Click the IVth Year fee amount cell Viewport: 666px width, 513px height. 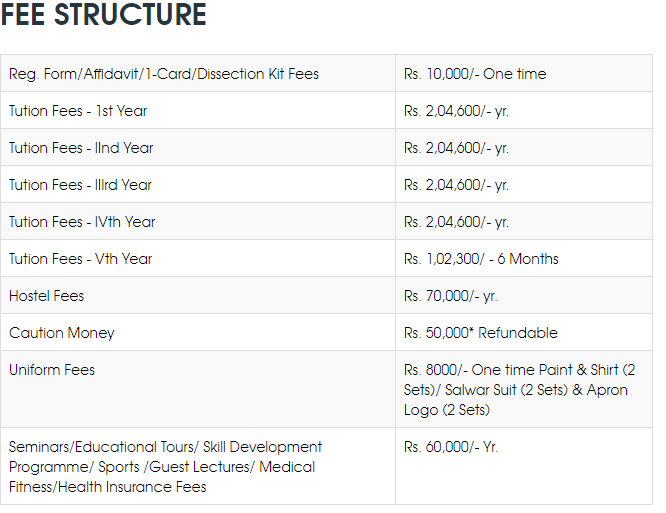point(456,222)
